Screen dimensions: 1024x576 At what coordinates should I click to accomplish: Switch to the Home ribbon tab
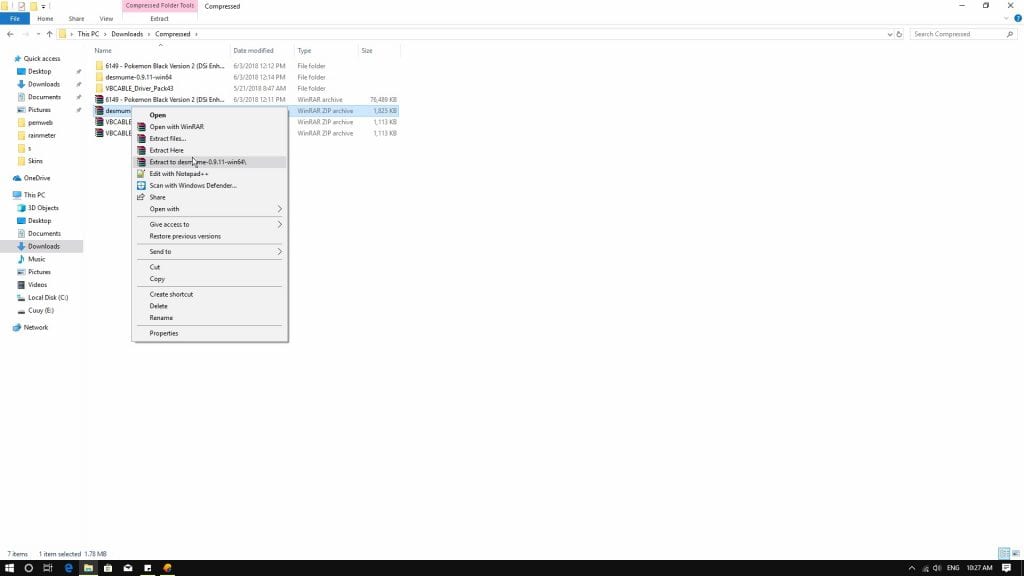pyautogui.click(x=45, y=19)
